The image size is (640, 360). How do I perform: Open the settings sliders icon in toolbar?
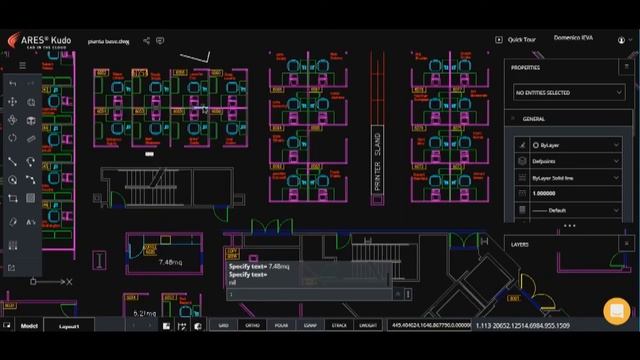(13, 245)
